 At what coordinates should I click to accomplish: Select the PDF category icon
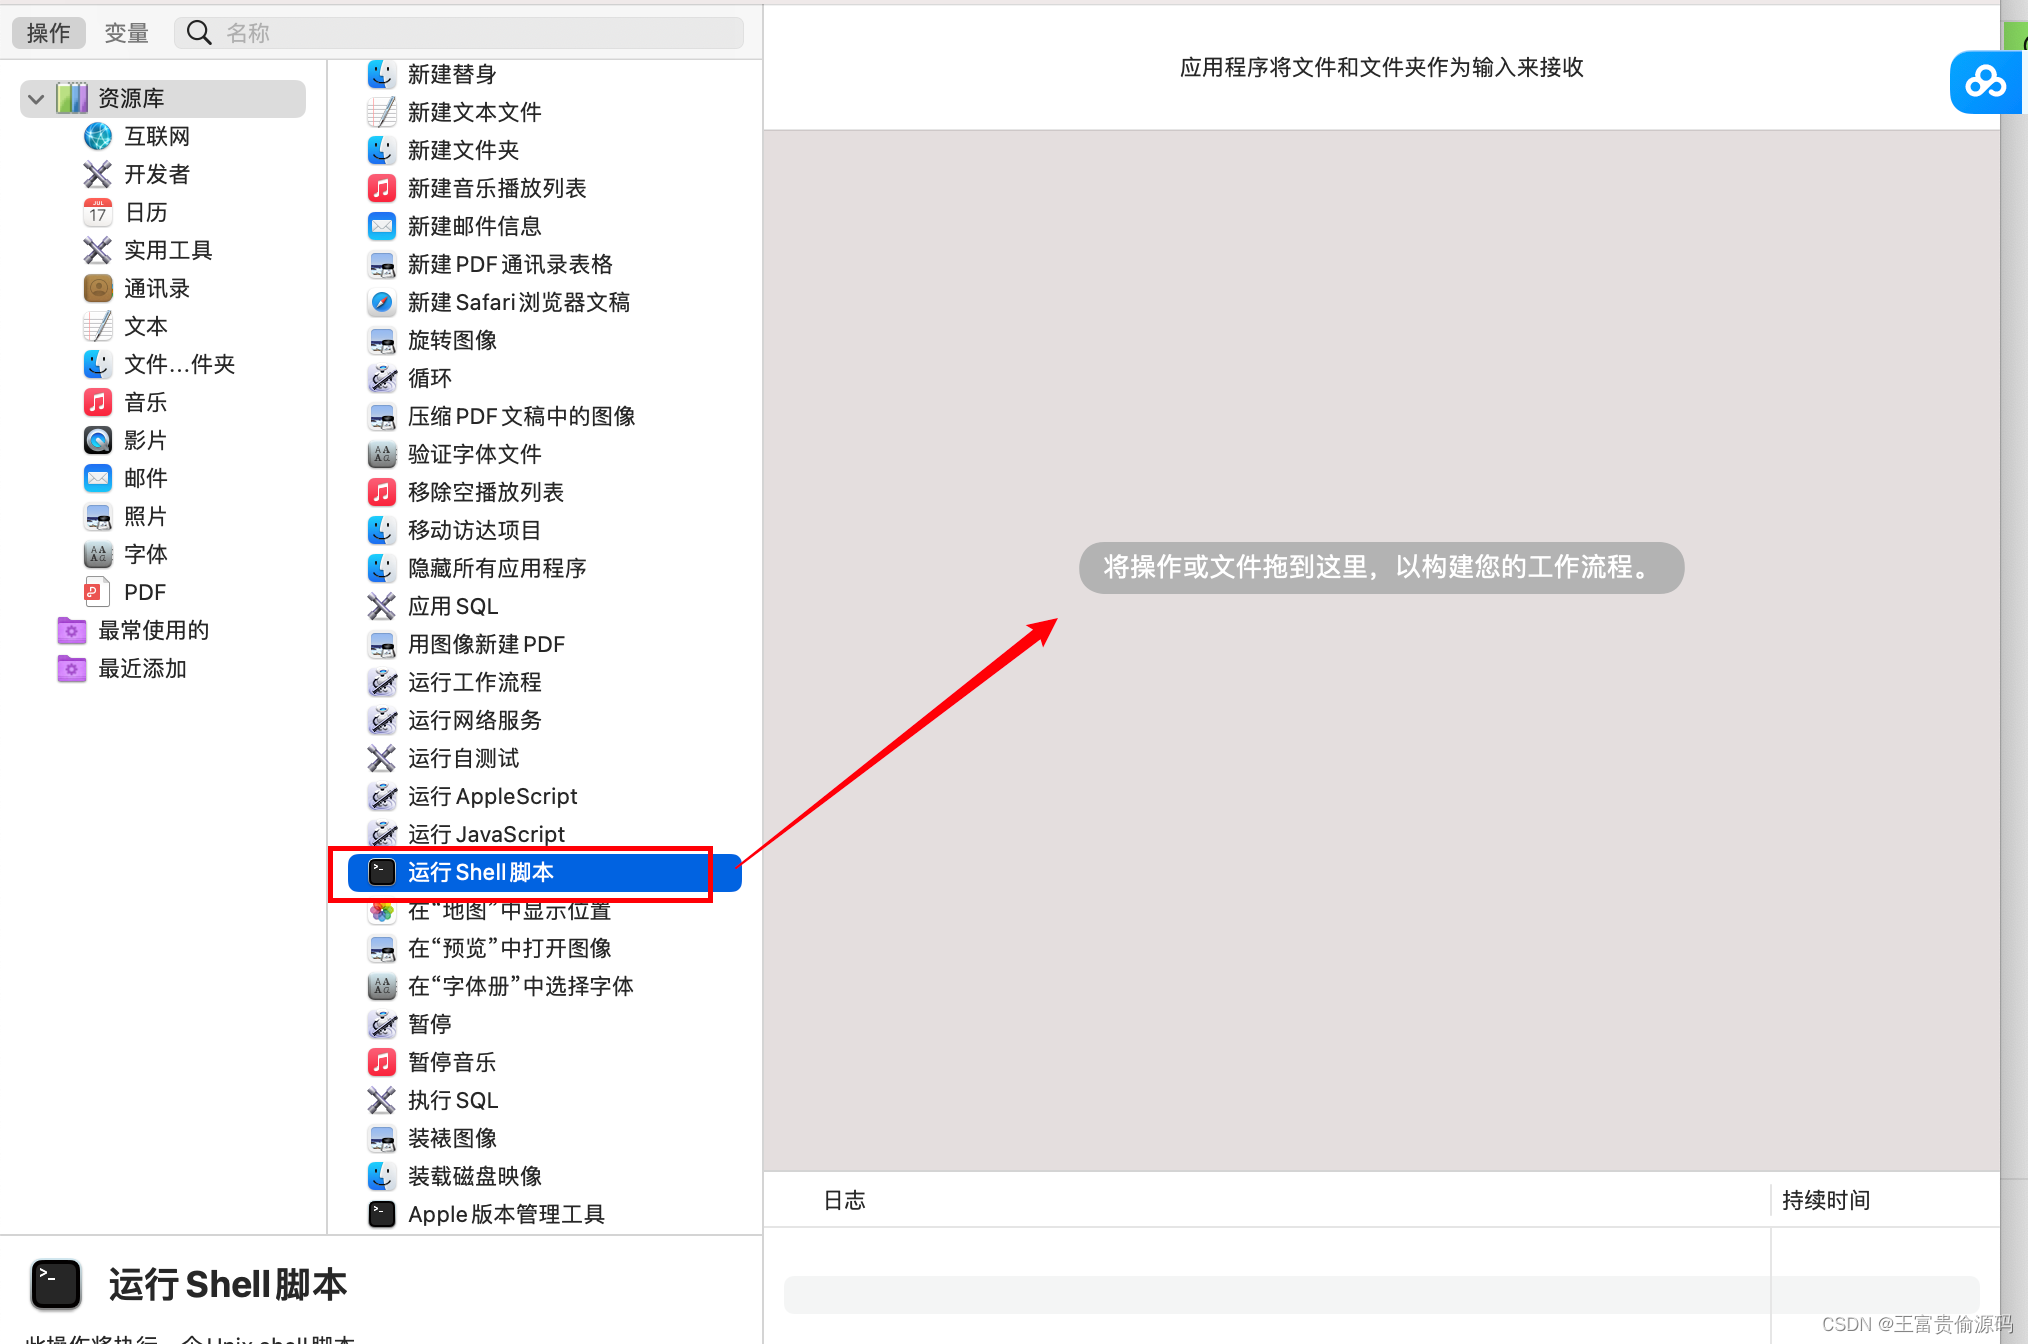click(x=98, y=592)
